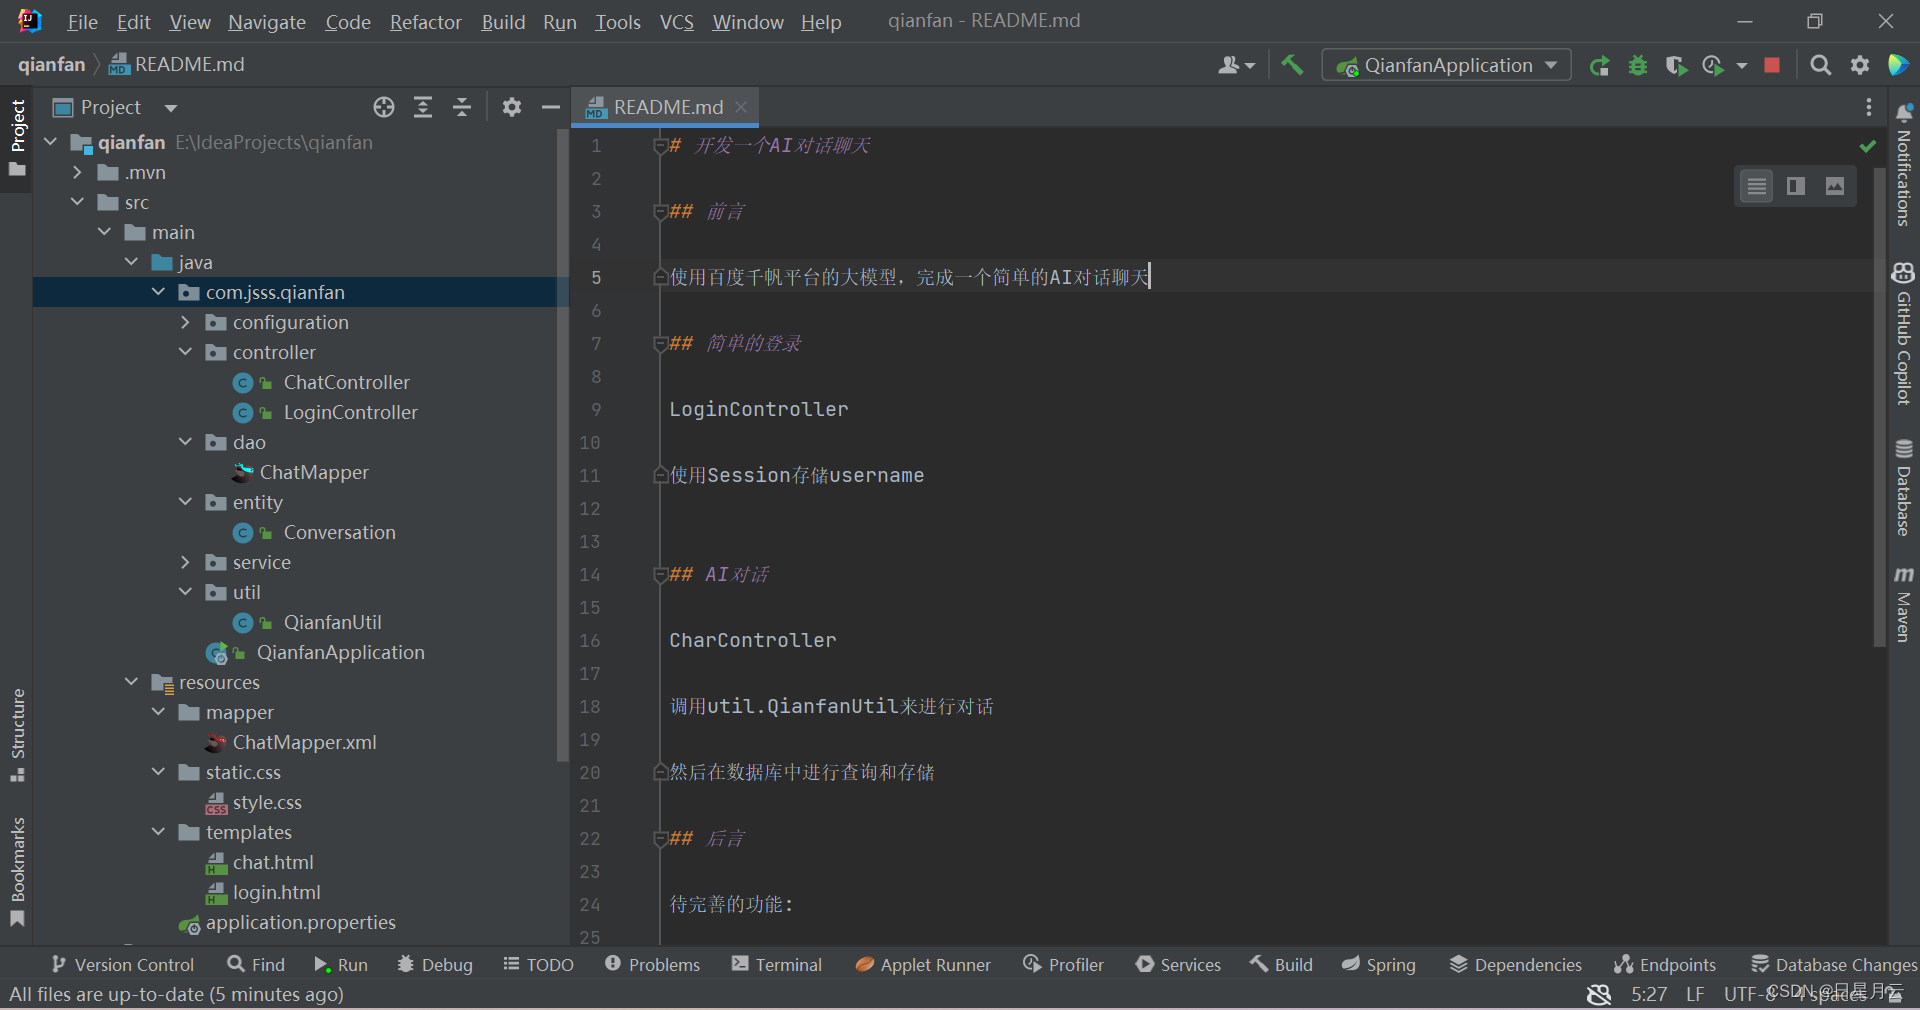The width and height of the screenshot is (1920, 1010).
Task: Click the 5:27 caret position indicator
Action: (1649, 994)
